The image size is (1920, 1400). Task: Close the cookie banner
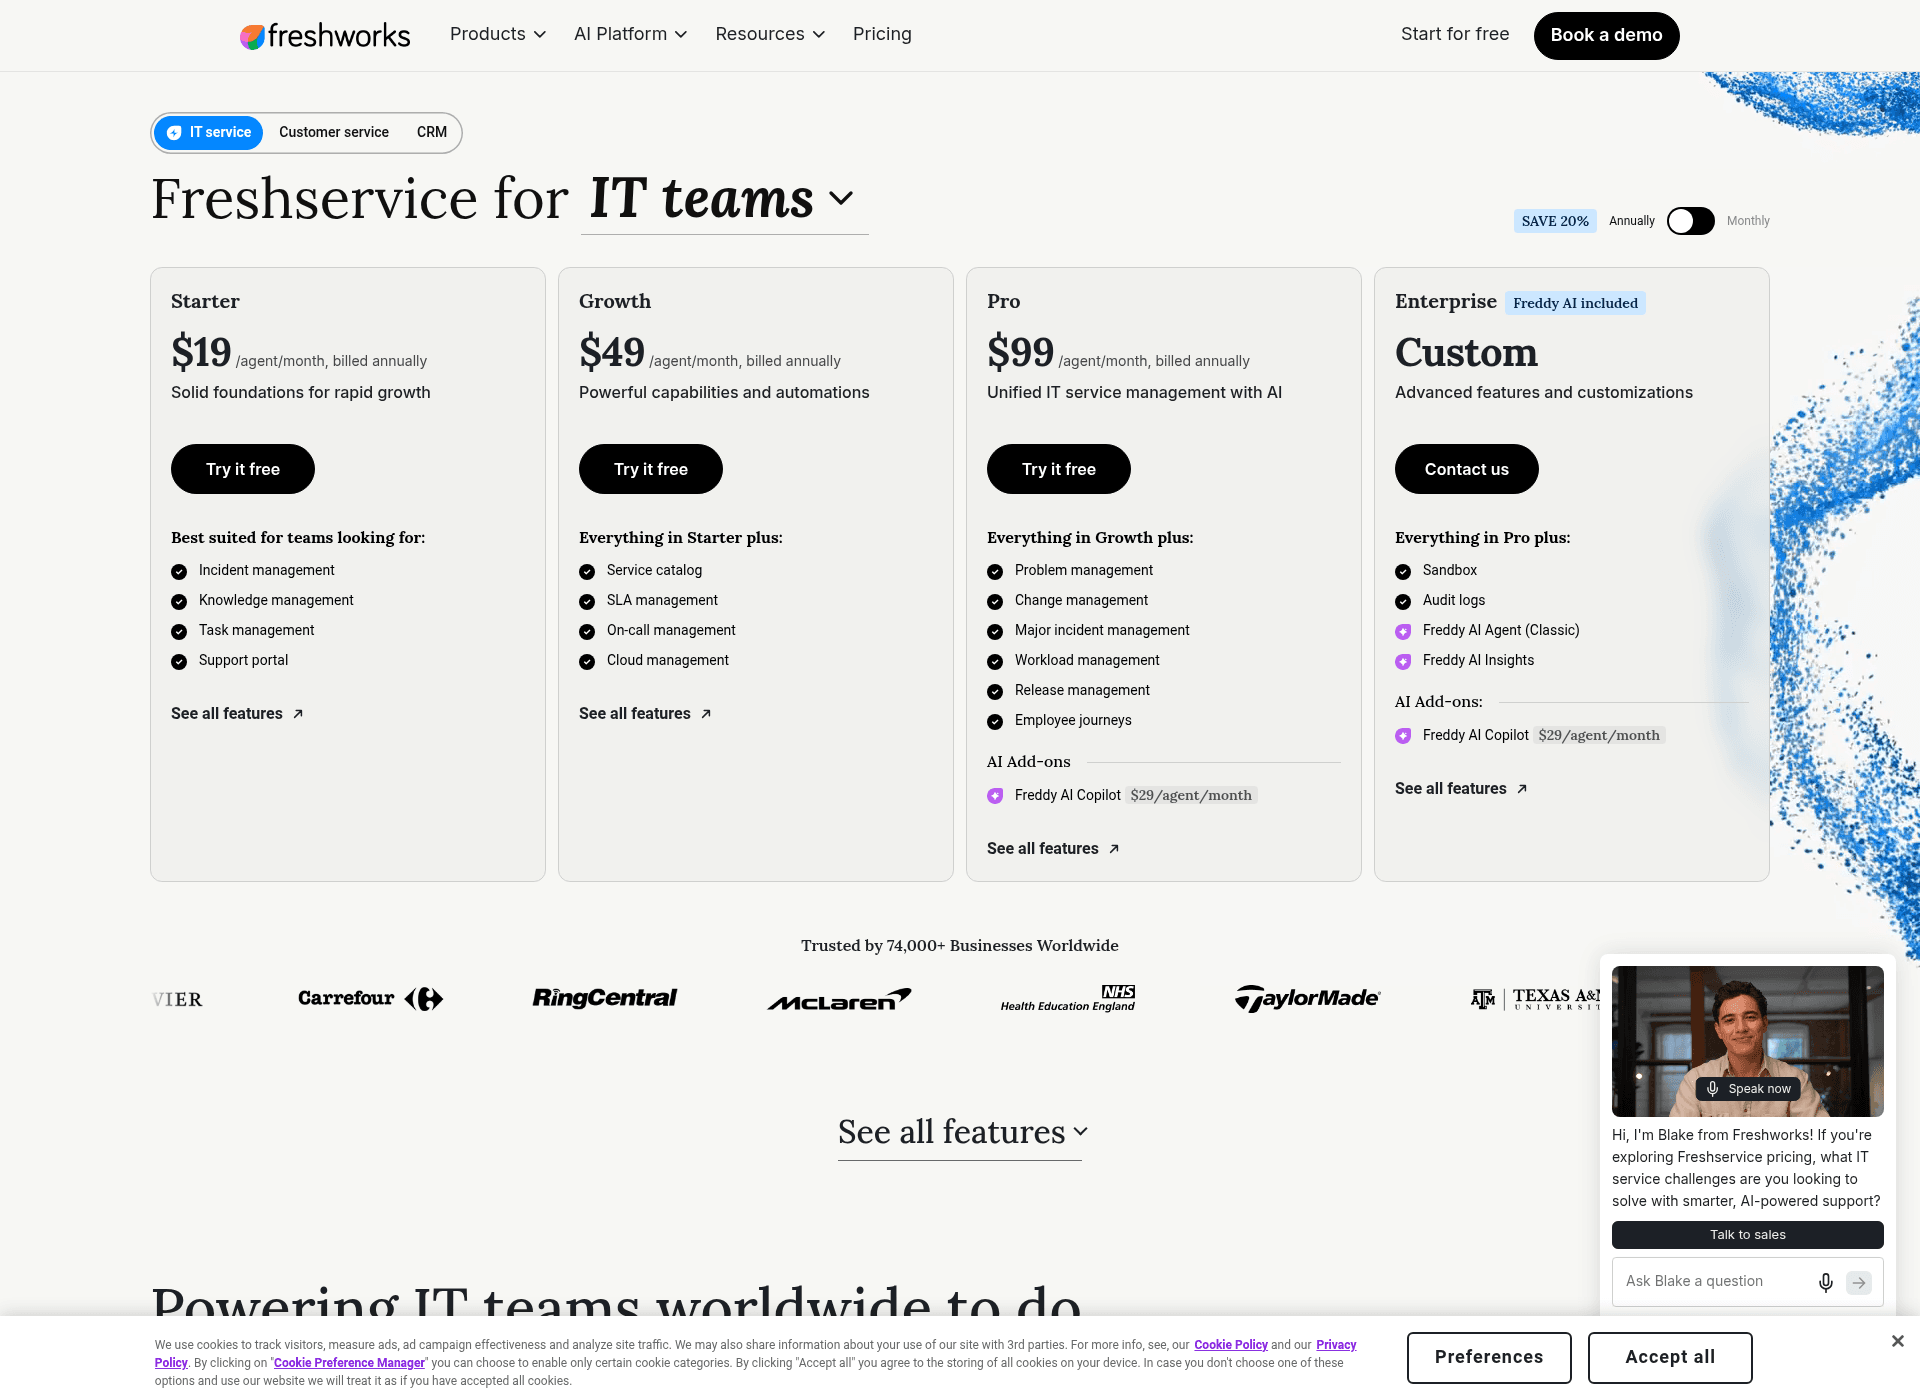coord(1898,1341)
